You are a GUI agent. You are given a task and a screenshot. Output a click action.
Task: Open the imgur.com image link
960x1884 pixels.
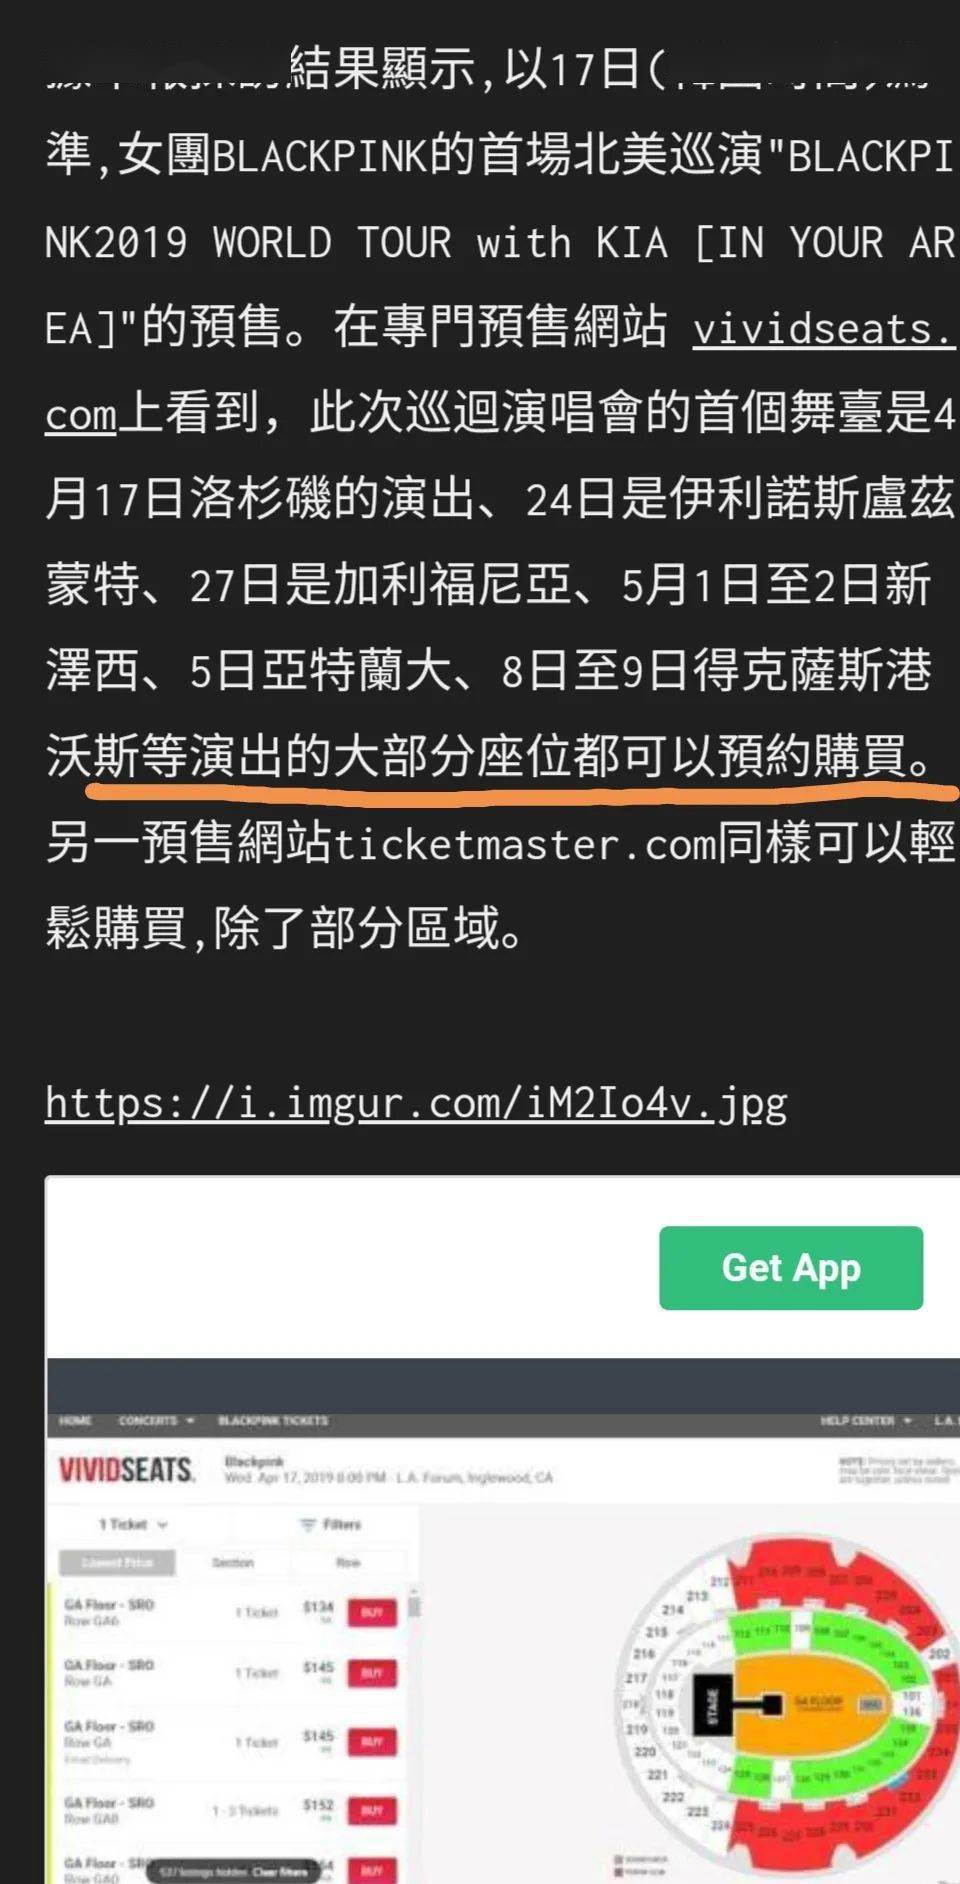click(416, 1102)
